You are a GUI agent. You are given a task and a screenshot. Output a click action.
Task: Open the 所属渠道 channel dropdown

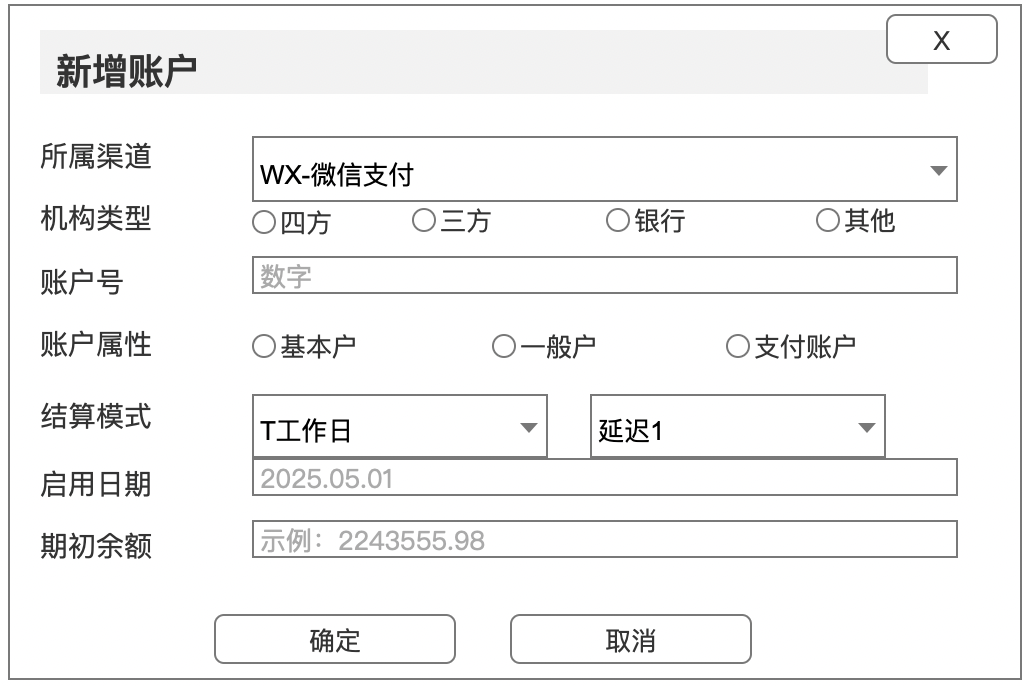point(600,168)
